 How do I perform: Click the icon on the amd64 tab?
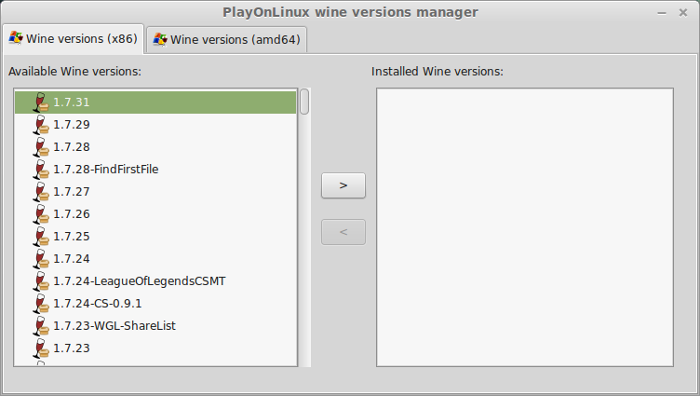[x=160, y=39]
